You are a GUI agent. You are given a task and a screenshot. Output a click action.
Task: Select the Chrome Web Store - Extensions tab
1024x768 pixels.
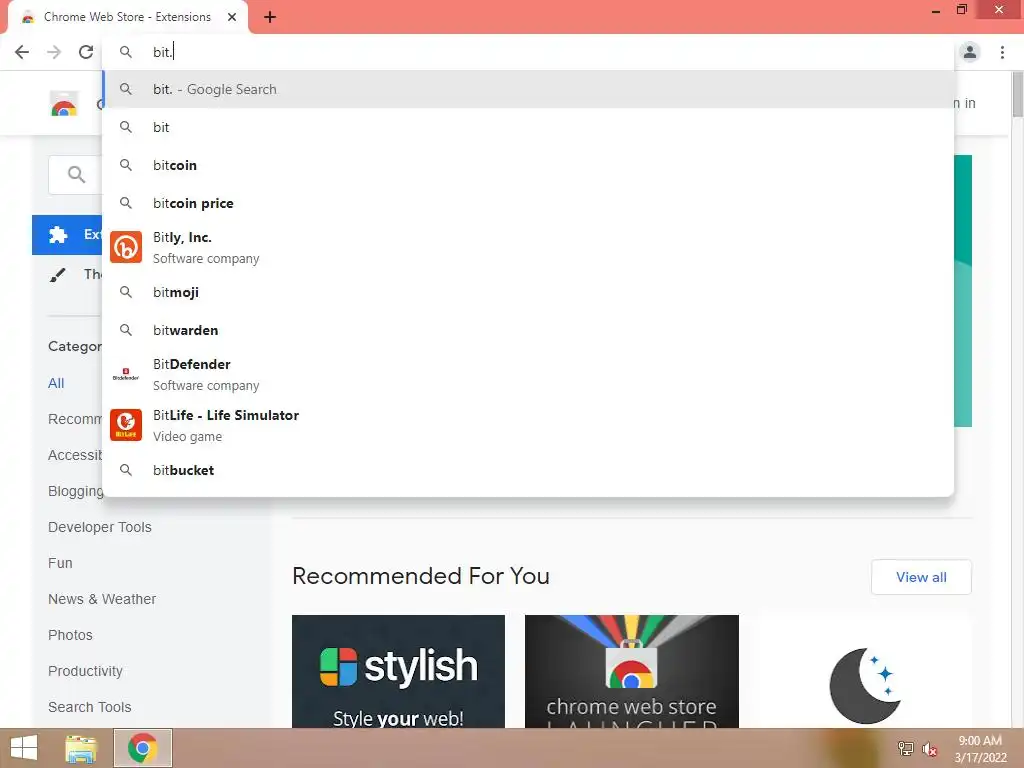(x=128, y=17)
